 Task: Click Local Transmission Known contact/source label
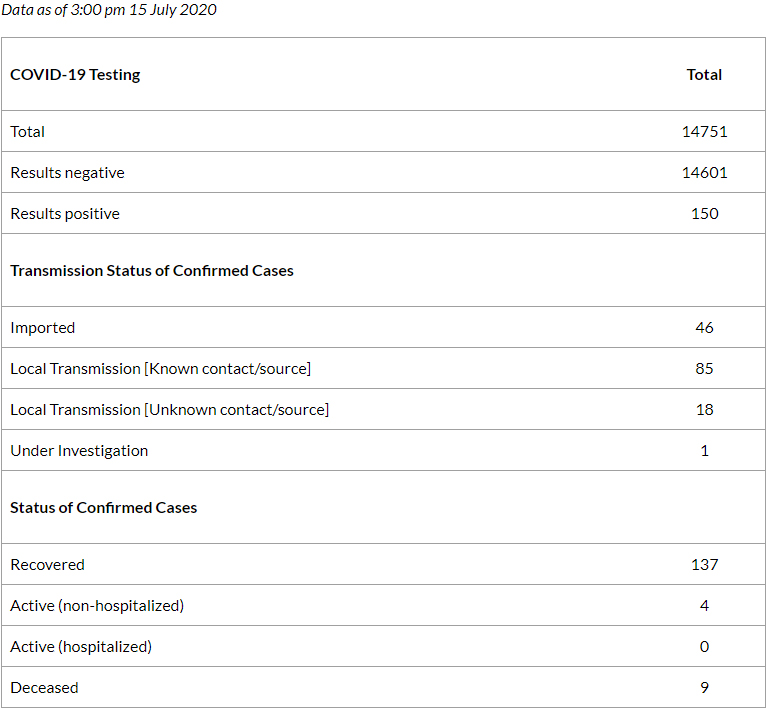[x=160, y=369]
